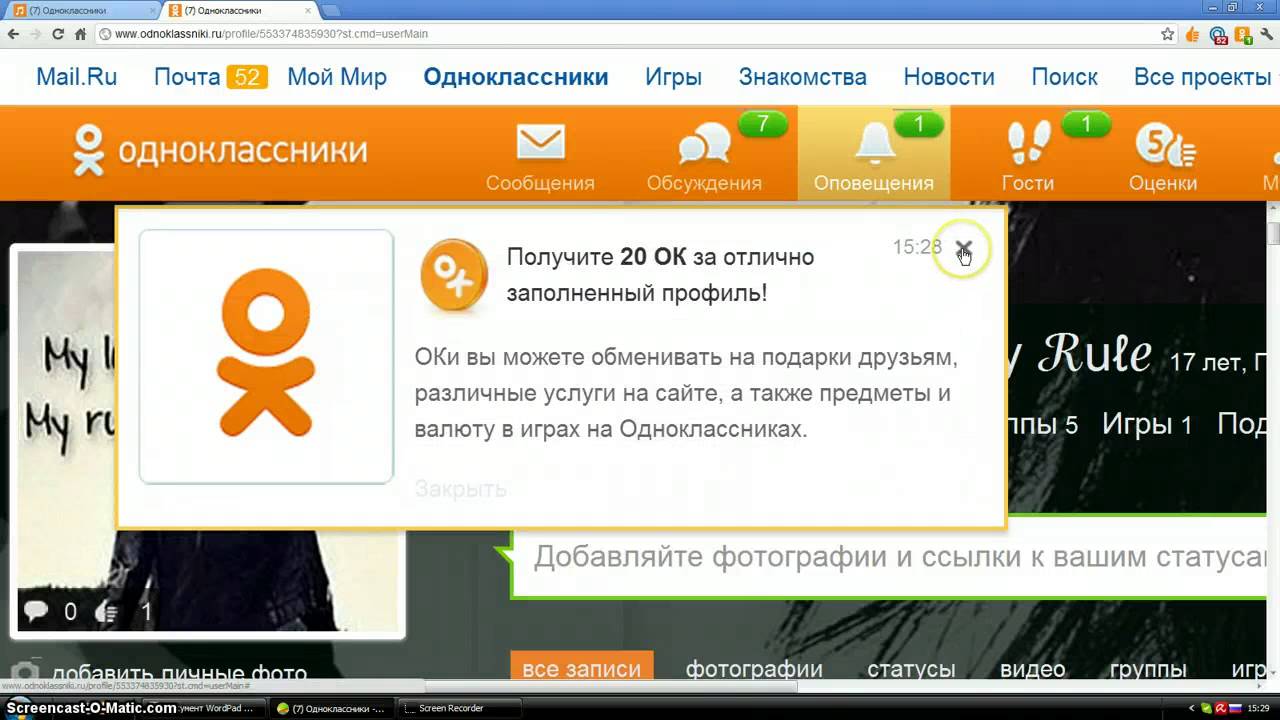Screen dimensions: 1280x720
Task: Click the large Odnoklassniki logo thumbnail in popup
Action: tap(266, 356)
